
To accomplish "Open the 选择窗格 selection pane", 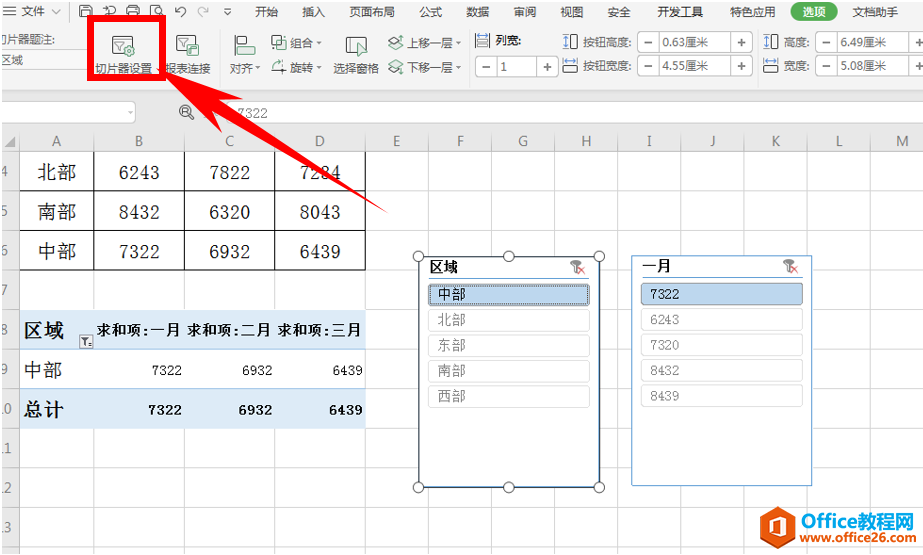I will click(356, 55).
